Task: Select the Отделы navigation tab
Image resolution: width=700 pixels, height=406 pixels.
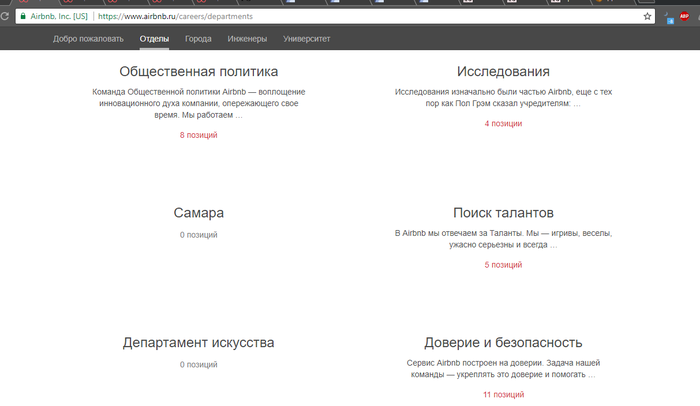Action: pos(154,39)
